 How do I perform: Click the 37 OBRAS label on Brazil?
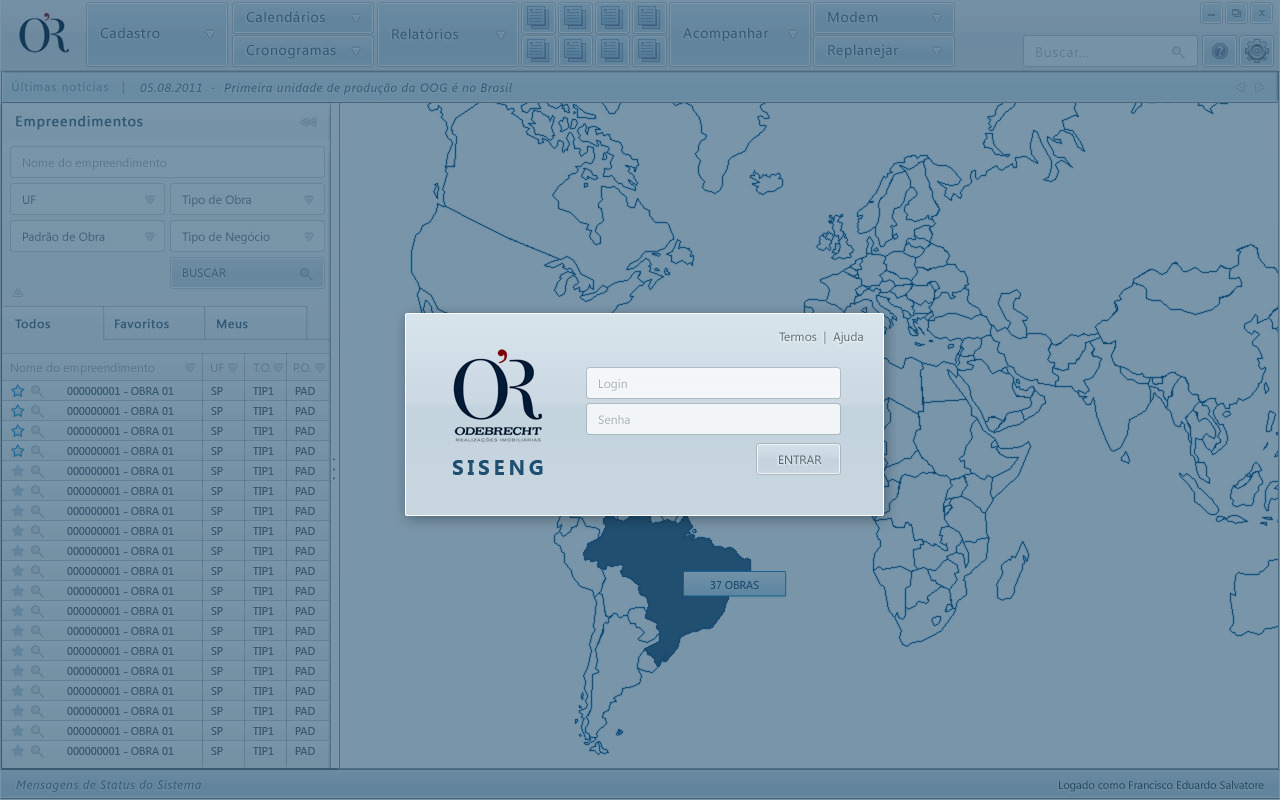point(734,584)
